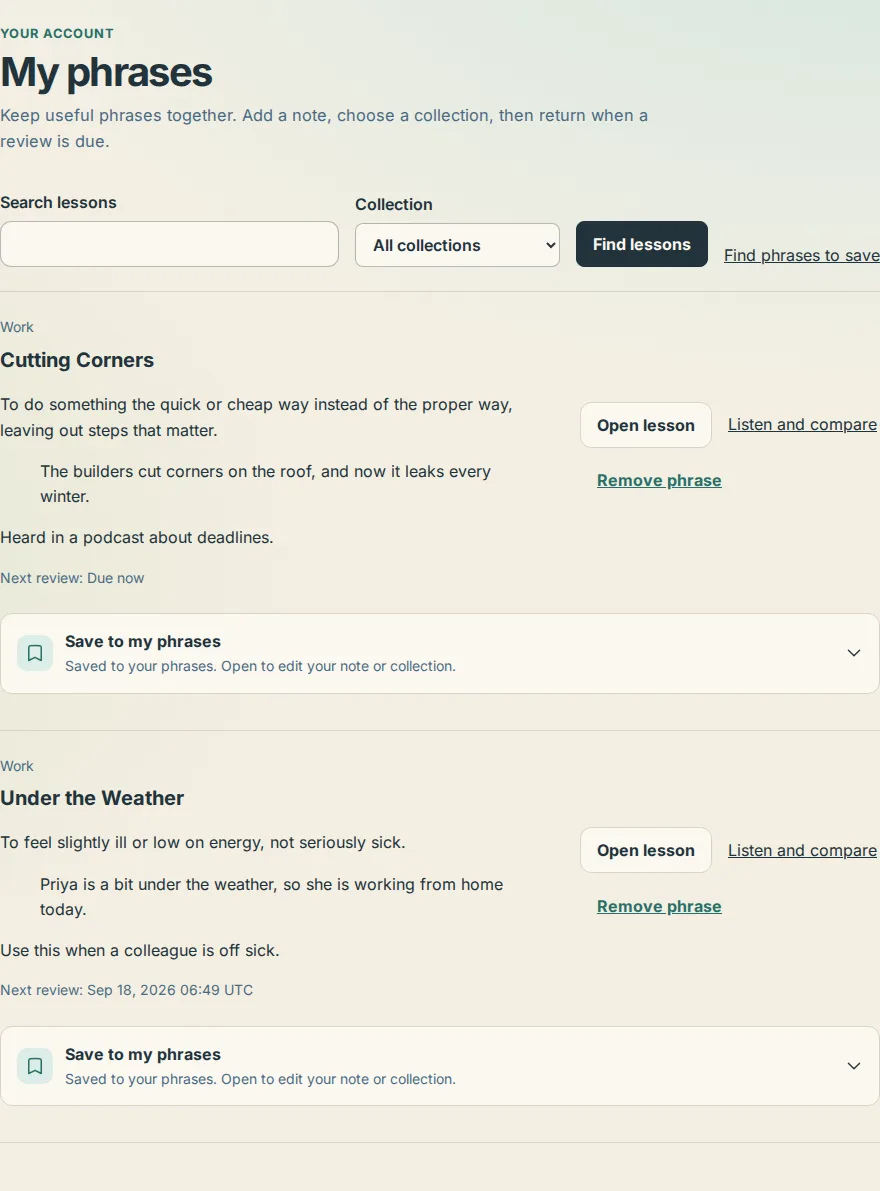Viewport: 880px width, 1191px height.
Task: Click the Next review: Due now text
Action: (x=72, y=578)
